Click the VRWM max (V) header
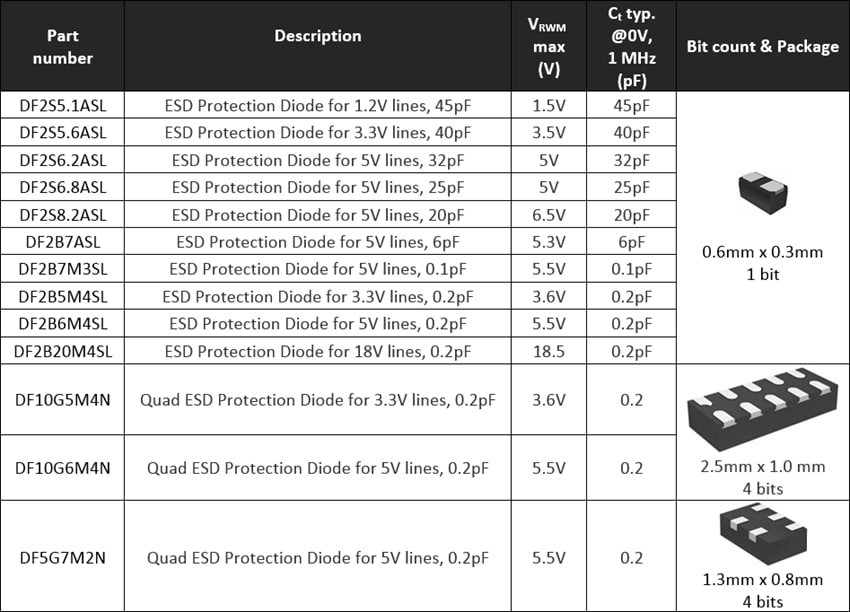This screenshot has height=612, width=850. click(547, 47)
